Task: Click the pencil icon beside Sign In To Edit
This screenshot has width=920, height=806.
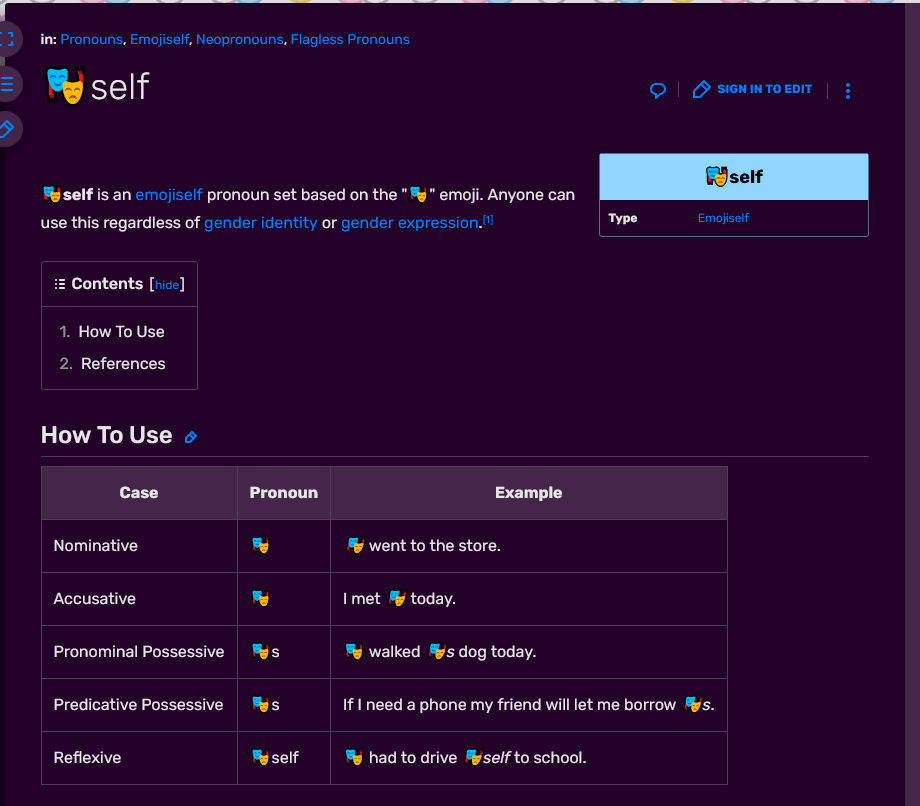Action: tap(701, 89)
